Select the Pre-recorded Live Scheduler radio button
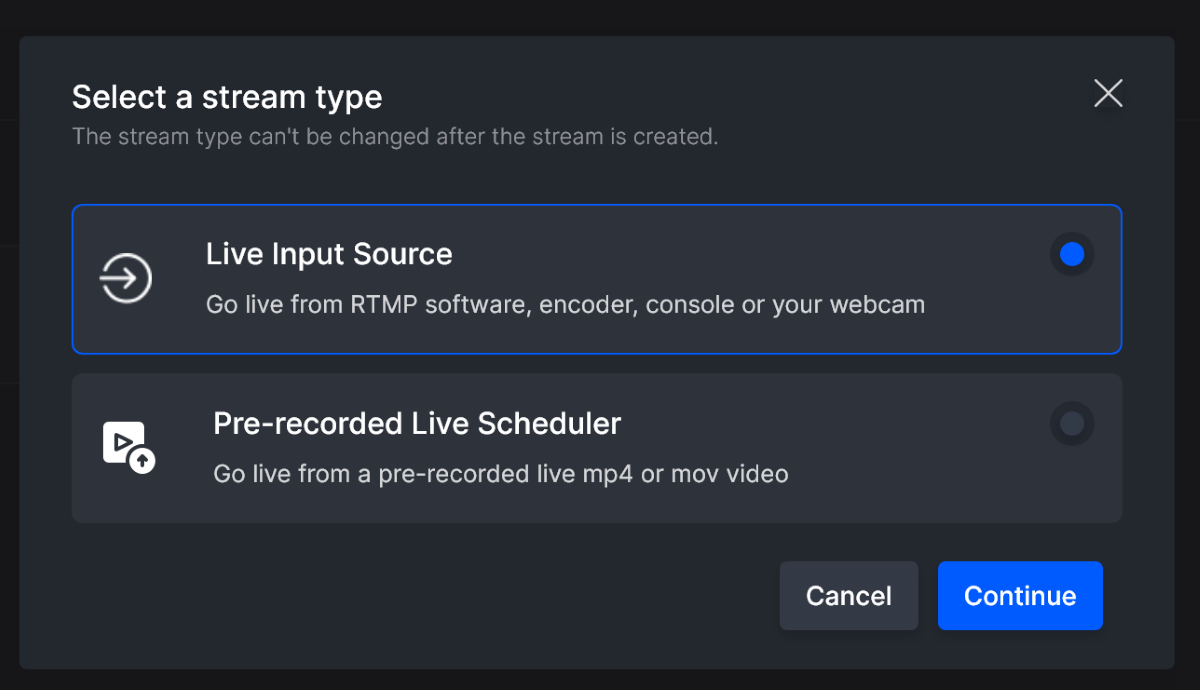The height and width of the screenshot is (690, 1200). tap(1072, 424)
